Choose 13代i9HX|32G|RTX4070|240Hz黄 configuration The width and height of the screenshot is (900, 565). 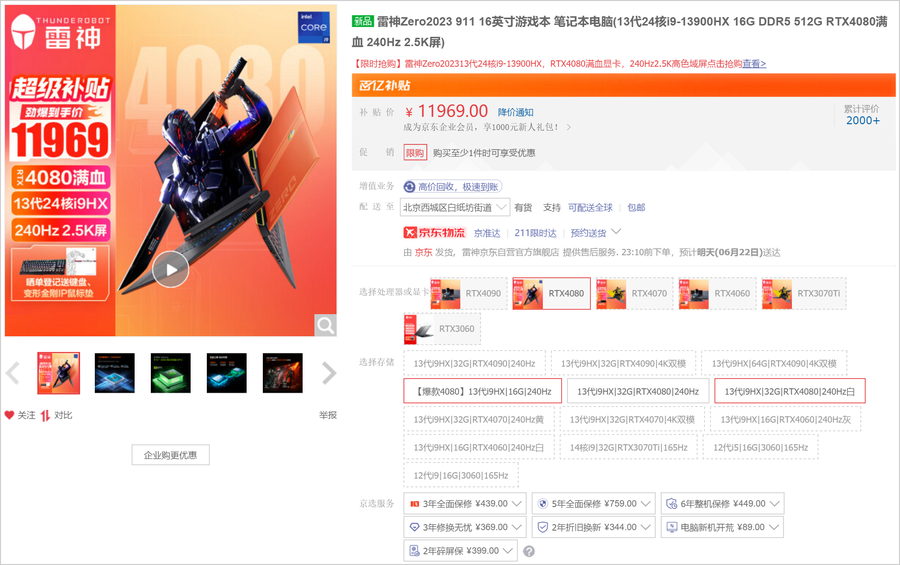click(479, 420)
